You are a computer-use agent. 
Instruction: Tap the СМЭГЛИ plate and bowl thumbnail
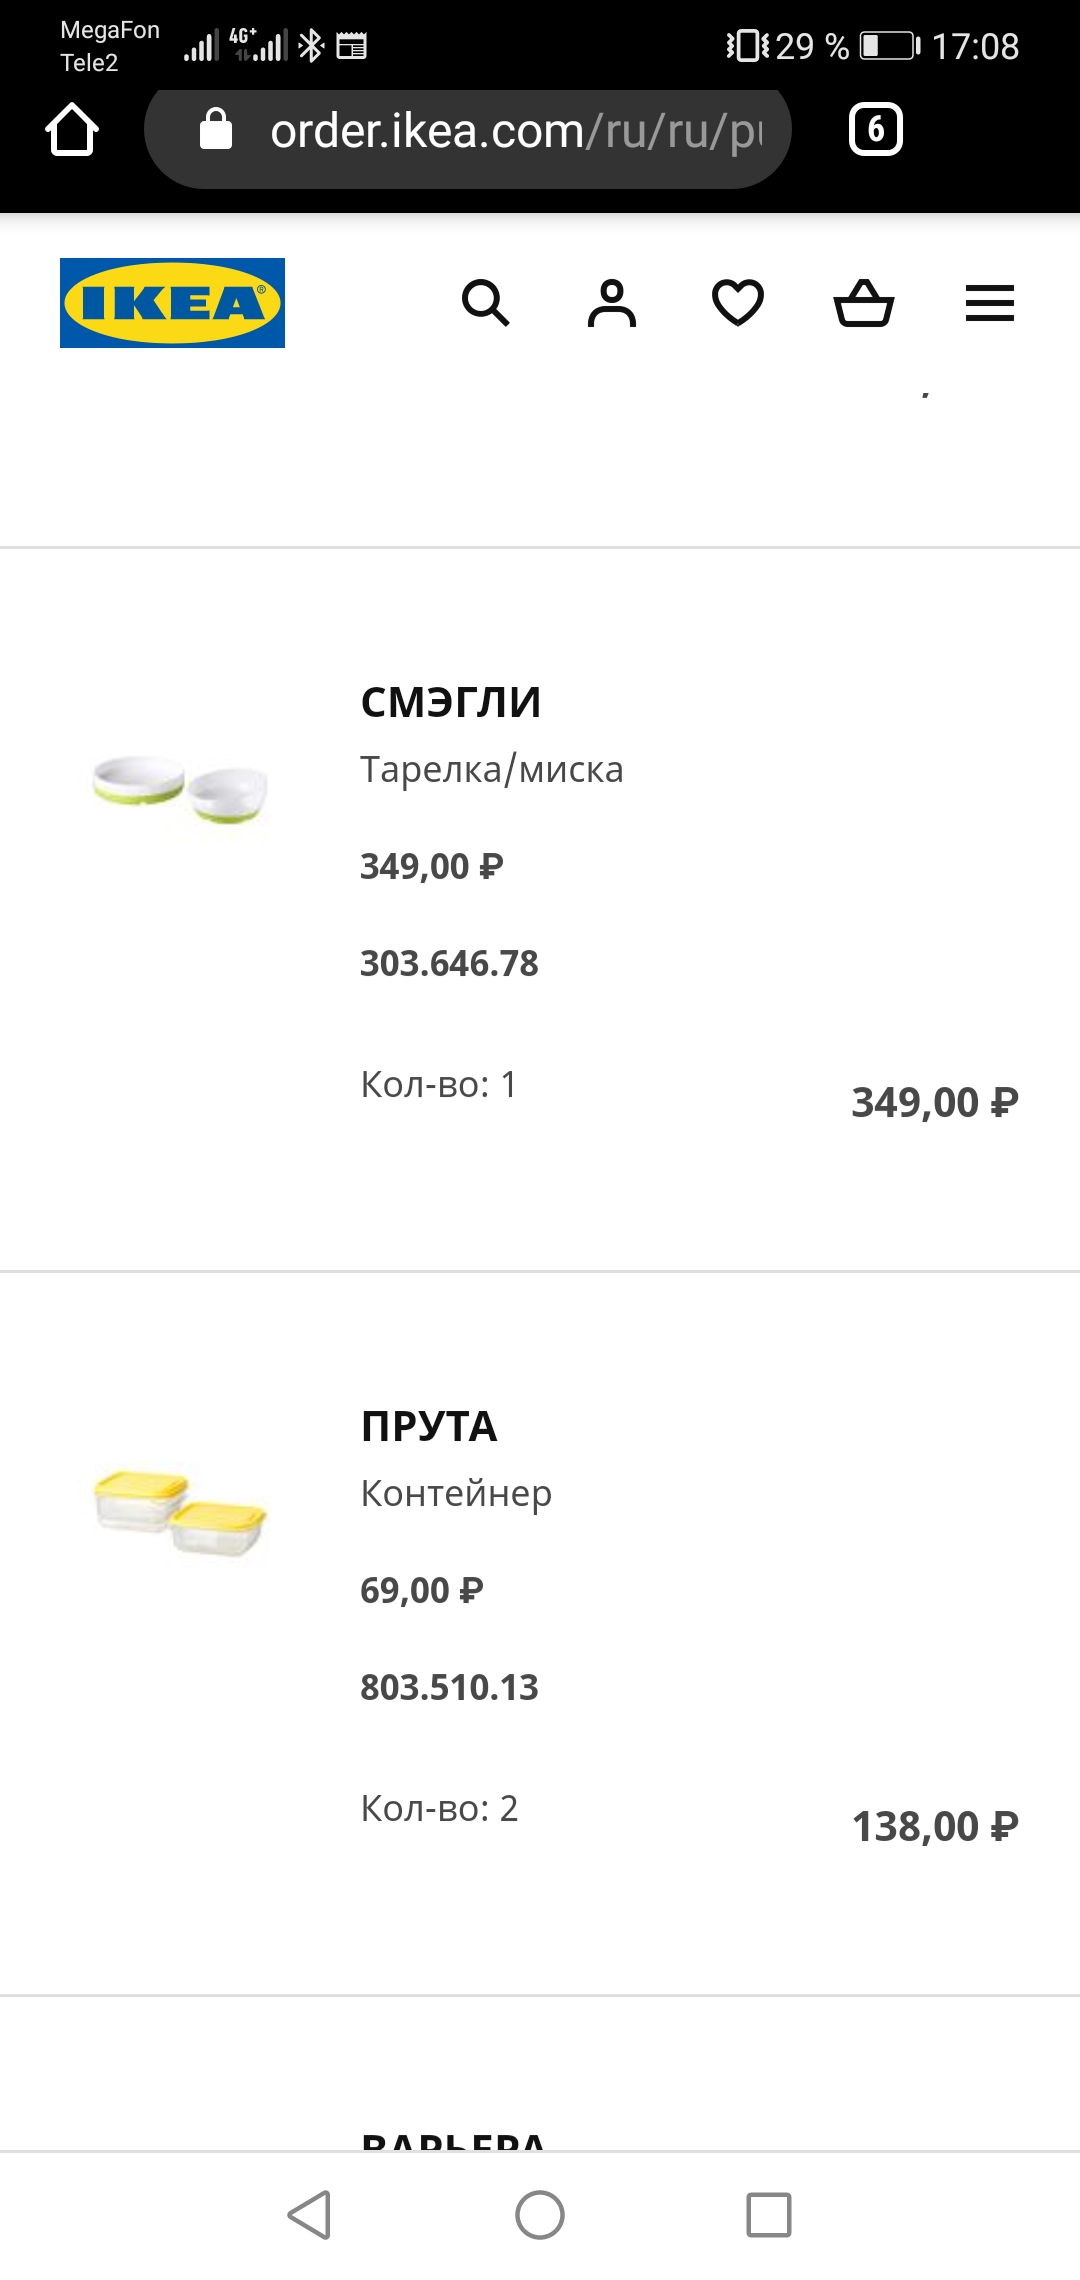[181, 790]
